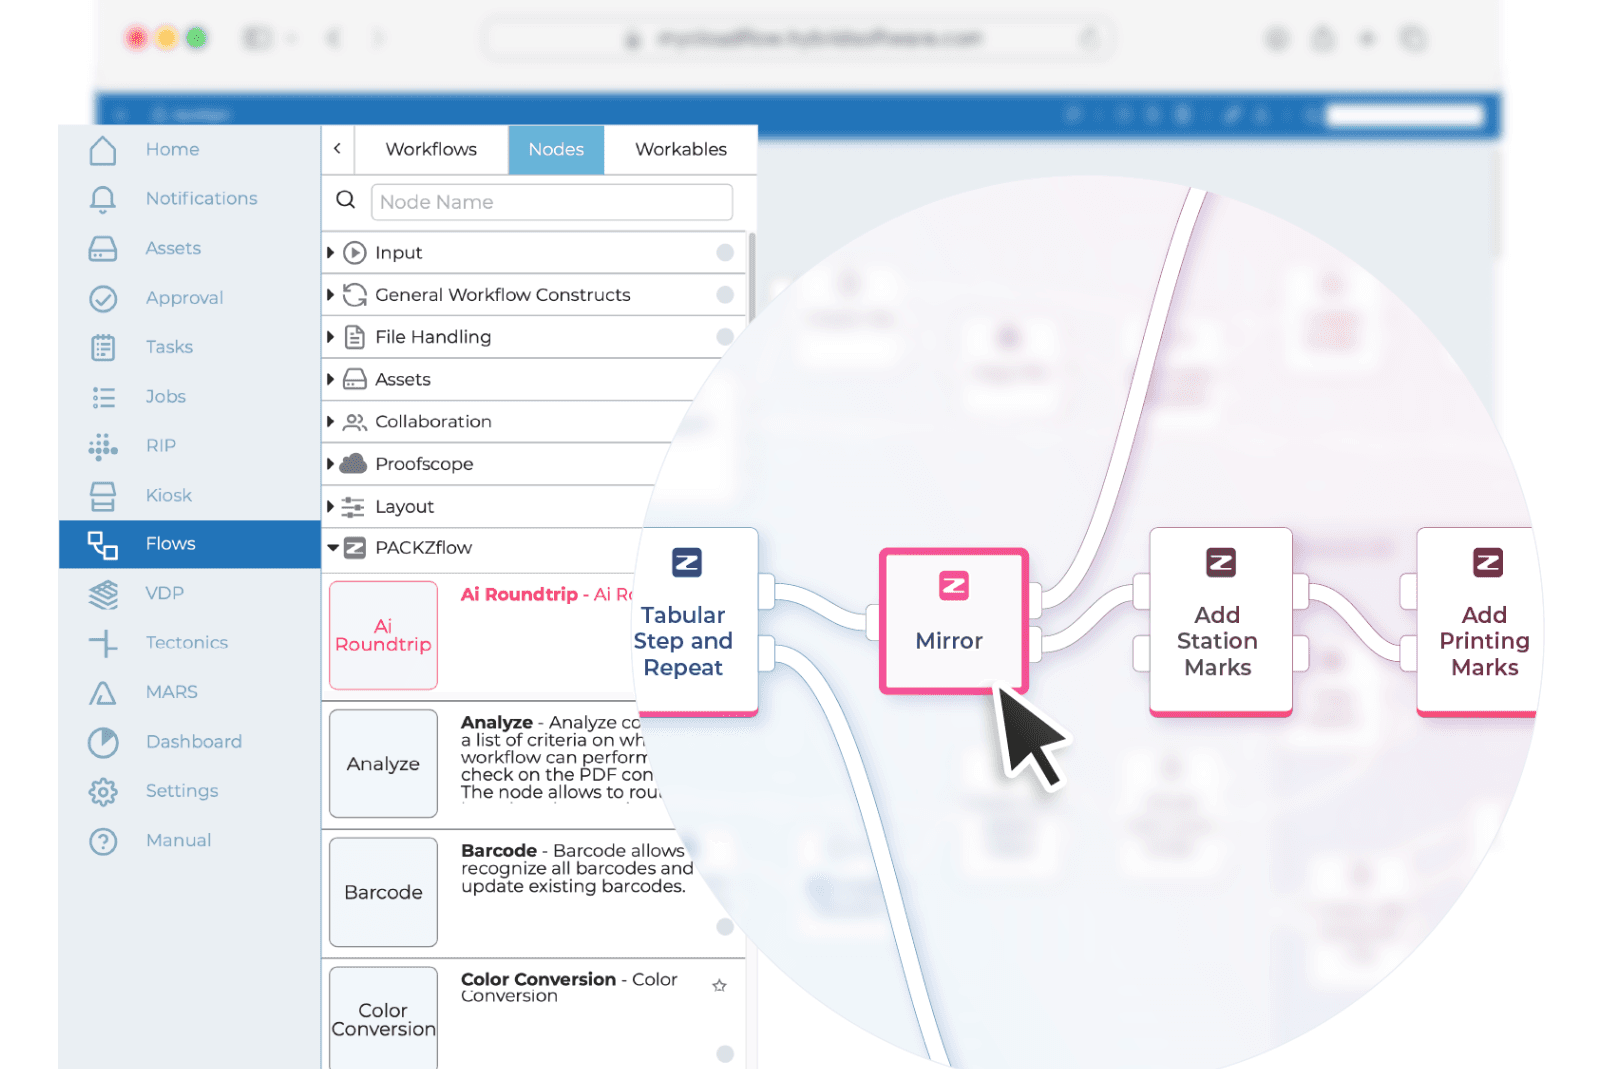Viewport: 1601px width, 1069px height.
Task: Click the Jobs list icon
Action: click(x=103, y=397)
